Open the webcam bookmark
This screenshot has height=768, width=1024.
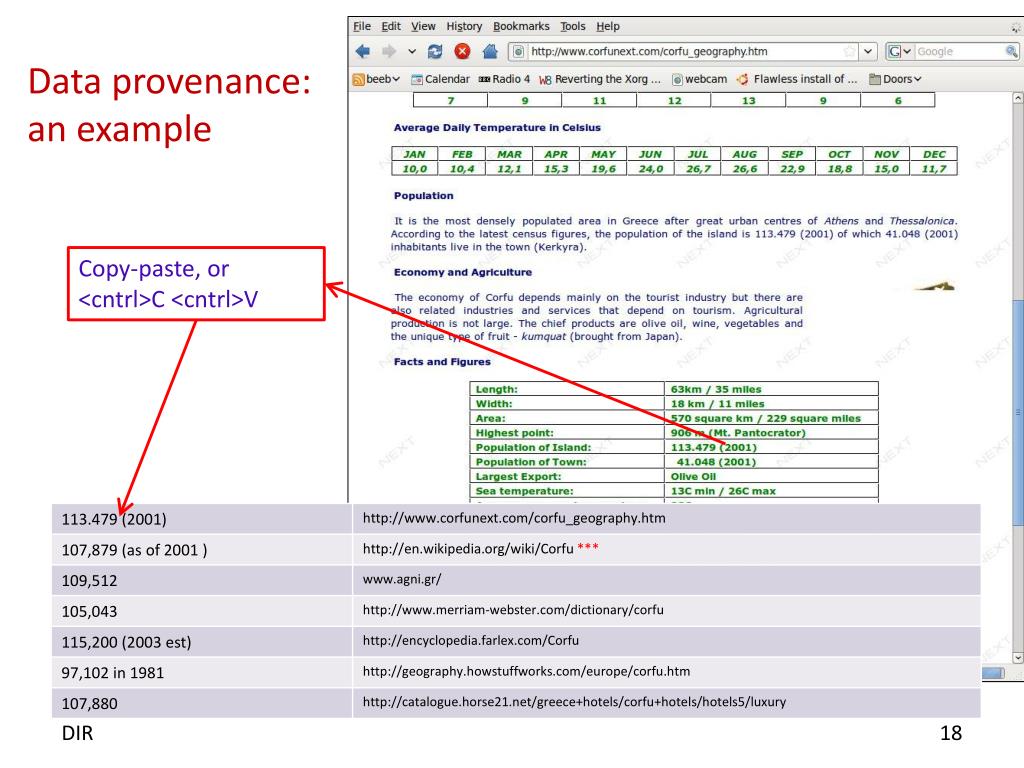point(699,79)
